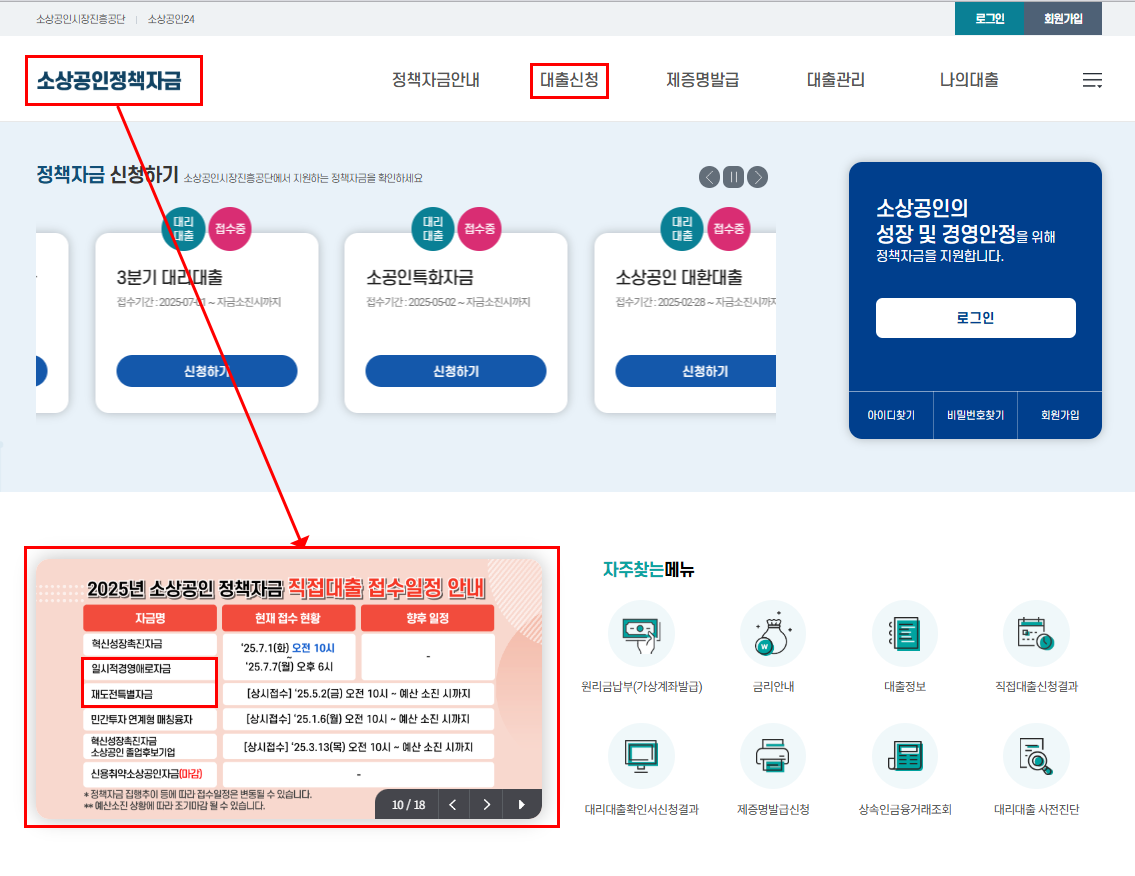This screenshot has width=1135, height=876.
Task: Open 직접대출신청결과 calendar icon
Action: (1036, 634)
